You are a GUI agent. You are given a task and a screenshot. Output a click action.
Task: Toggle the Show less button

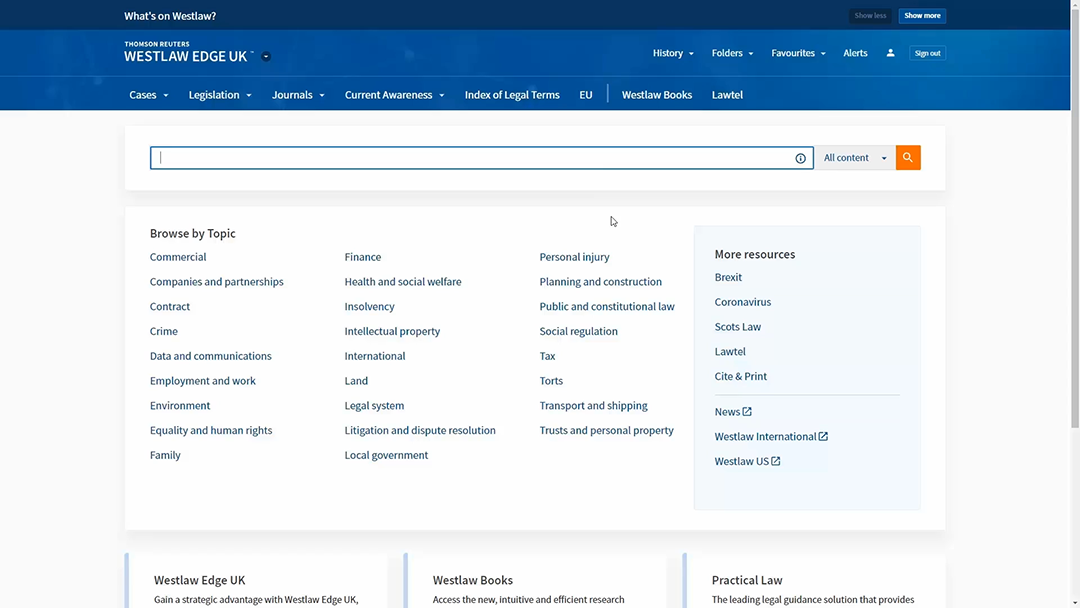click(x=870, y=16)
